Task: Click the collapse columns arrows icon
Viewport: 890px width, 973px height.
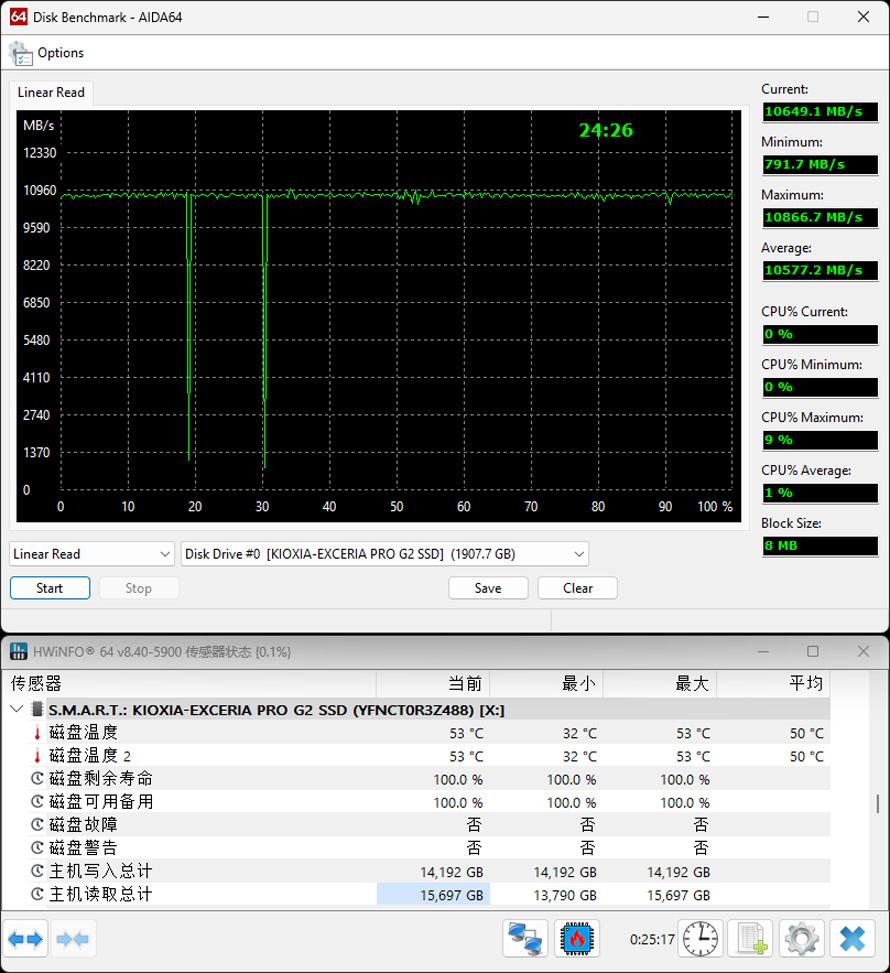Action: (x=74, y=939)
